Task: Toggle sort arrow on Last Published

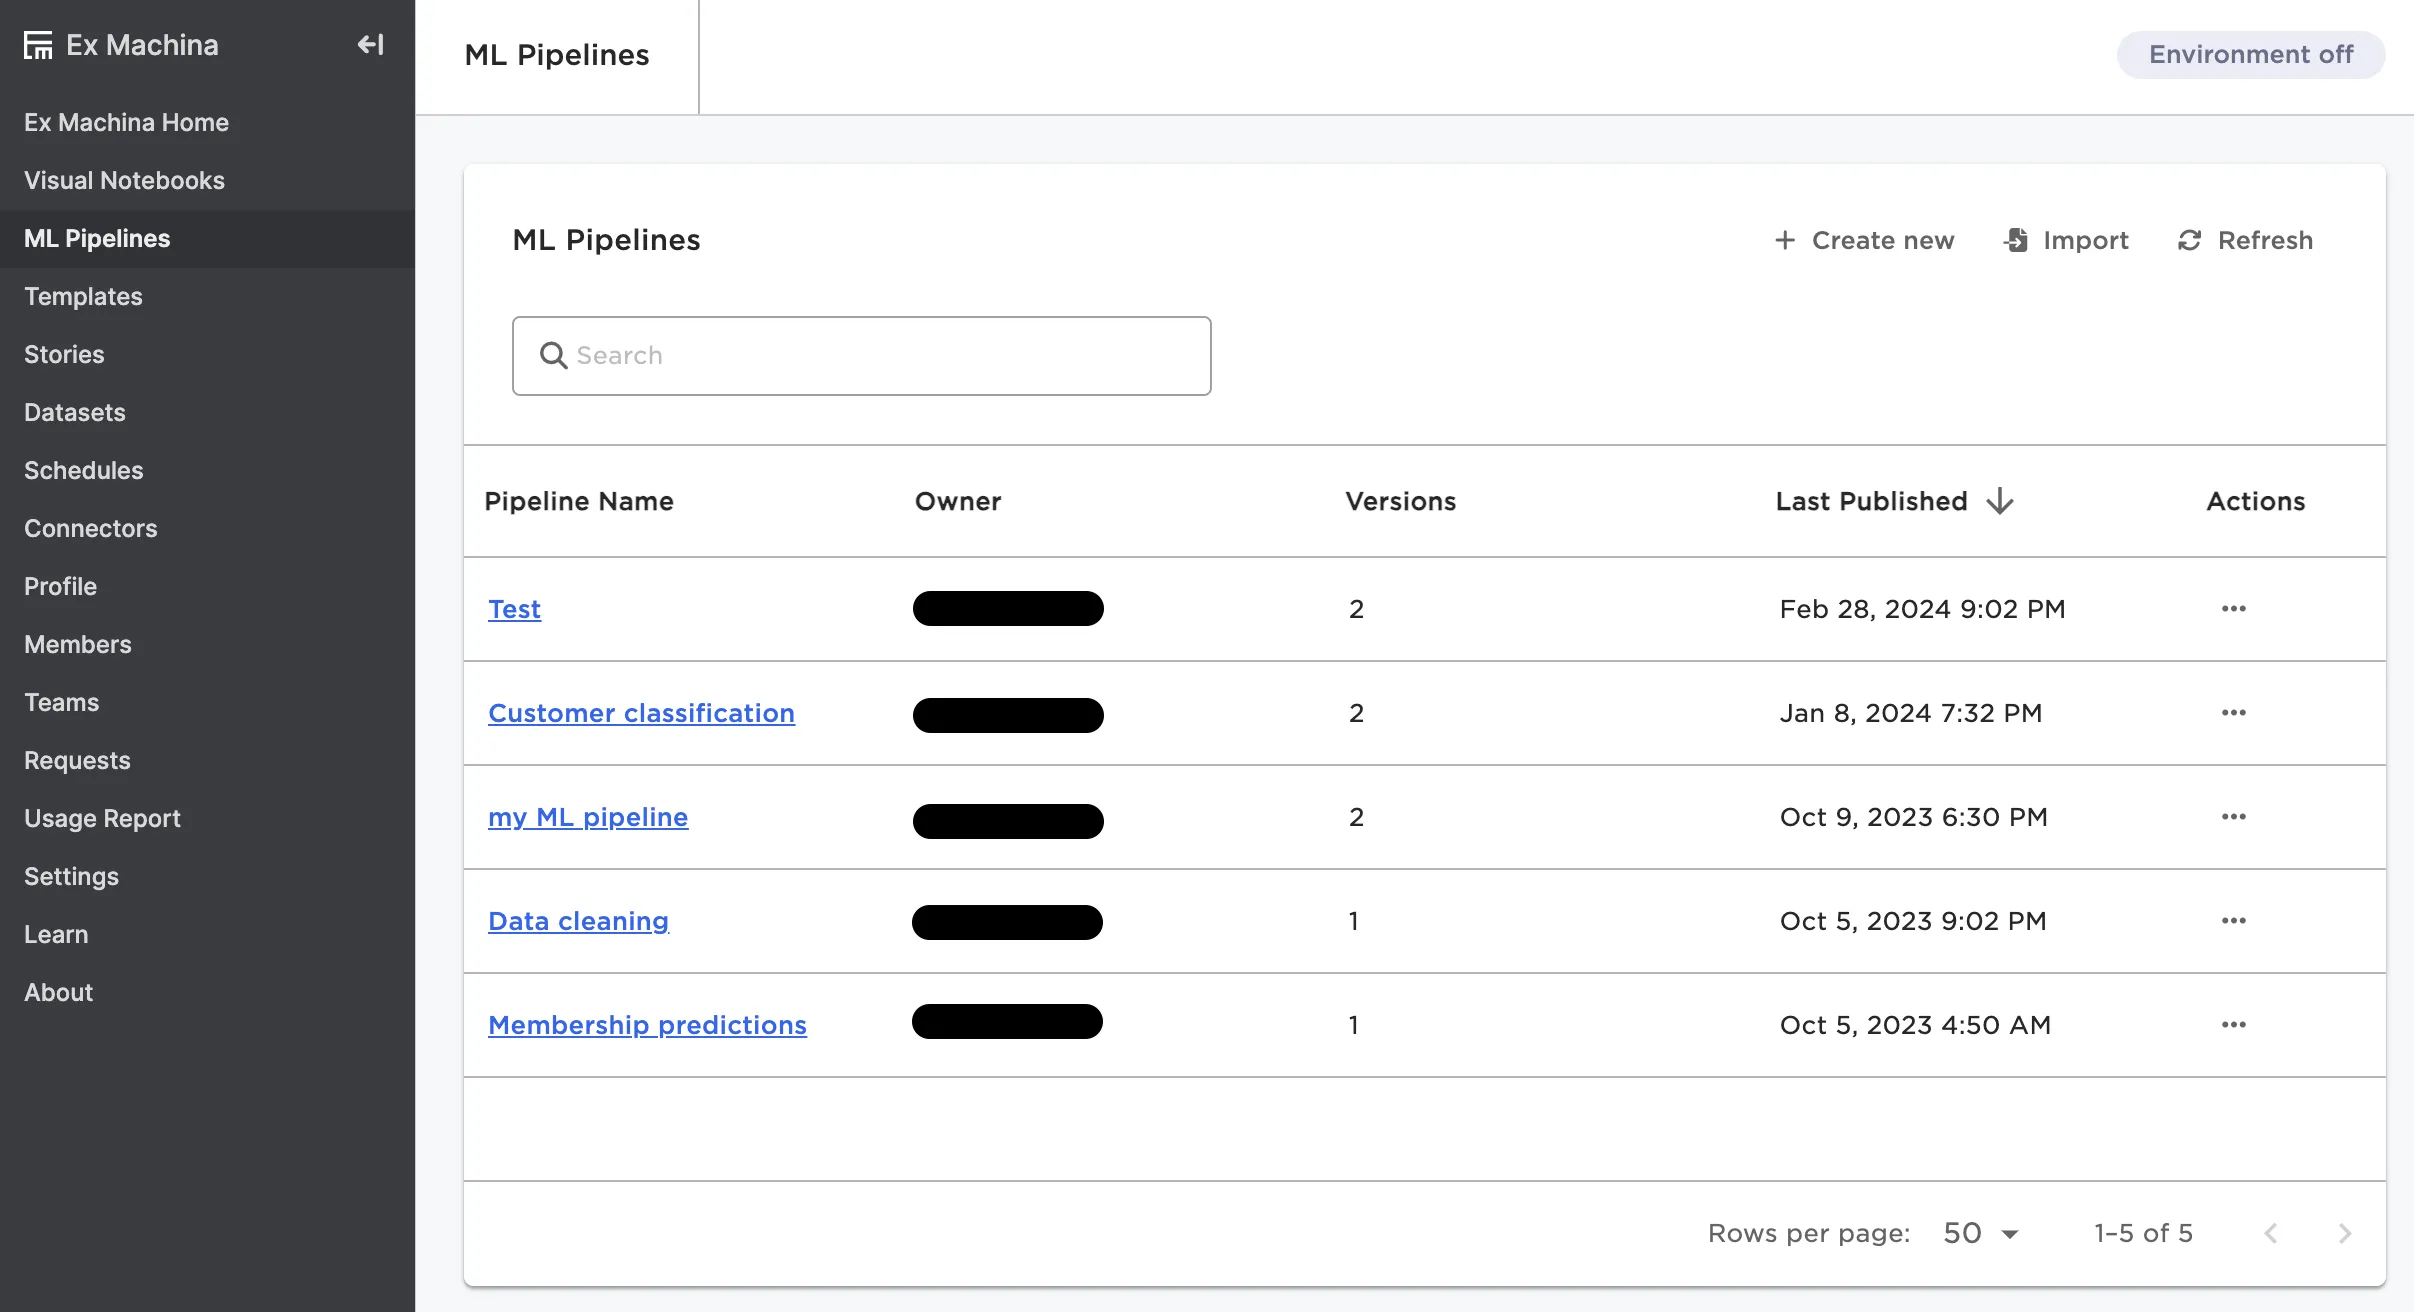Action: (x=2000, y=501)
